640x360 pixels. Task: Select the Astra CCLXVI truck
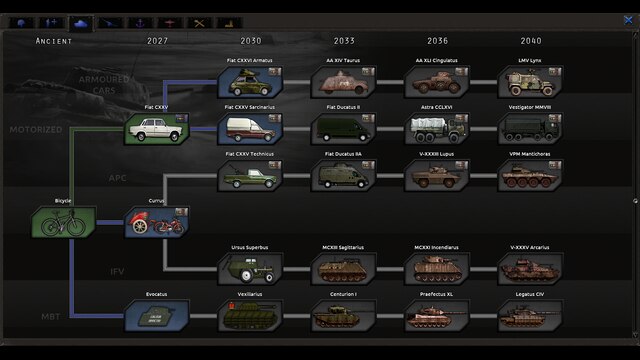(x=437, y=129)
